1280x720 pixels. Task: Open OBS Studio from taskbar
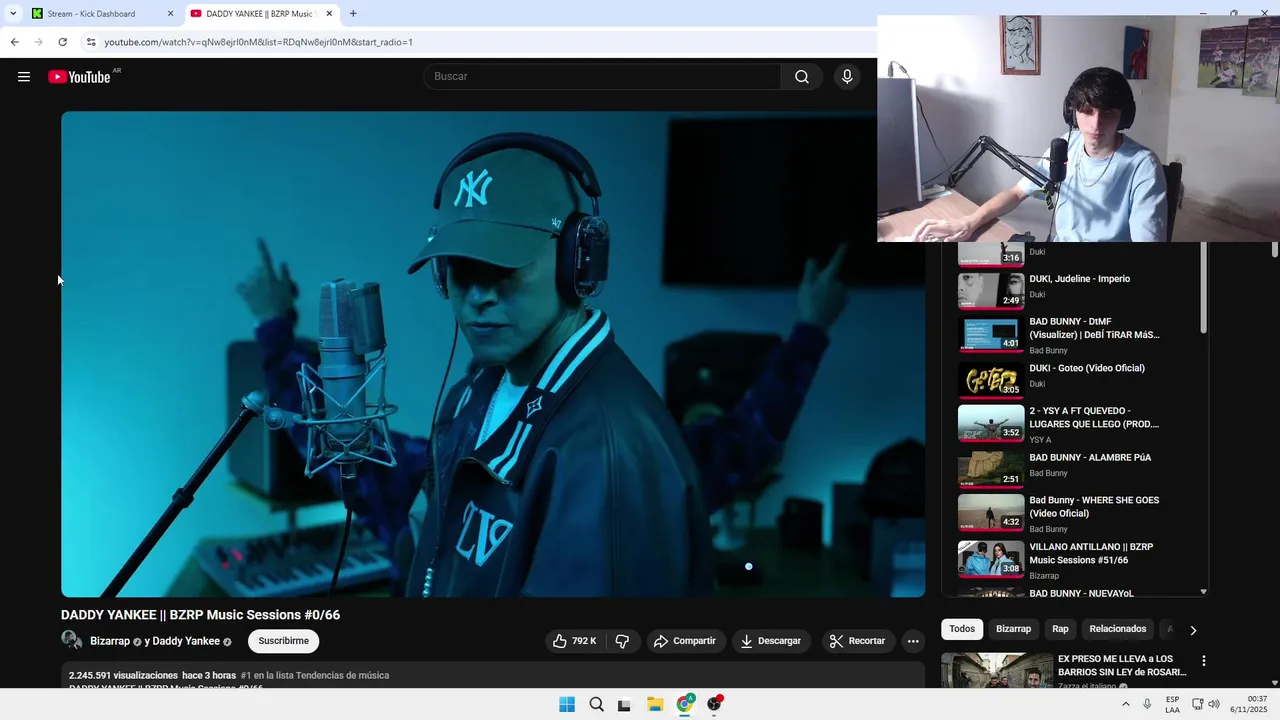[x=715, y=704]
